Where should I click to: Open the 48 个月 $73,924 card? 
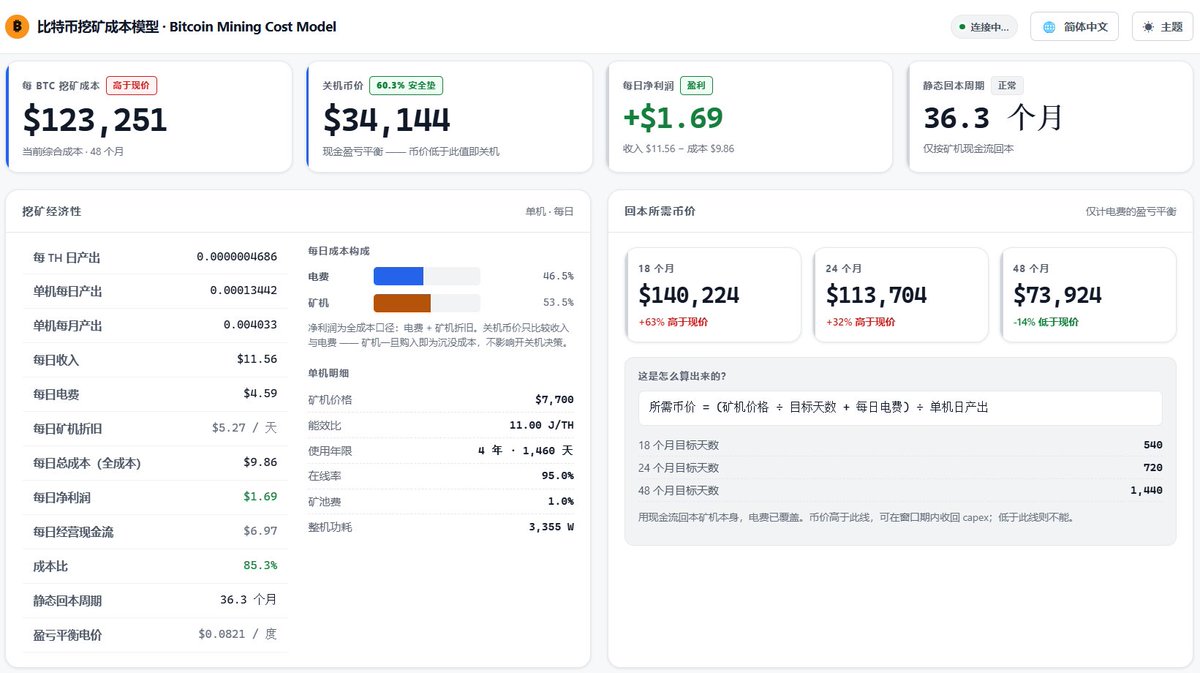(1088, 295)
